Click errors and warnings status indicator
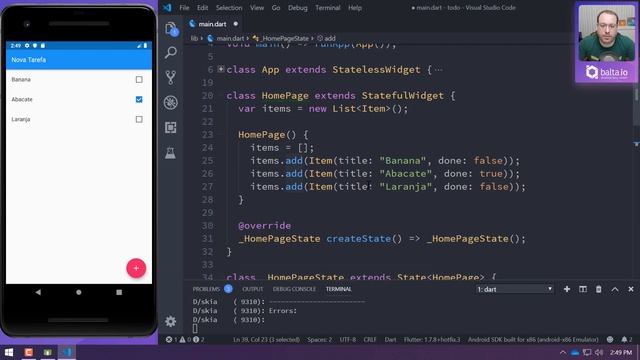The image size is (640, 360). tap(185, 340)
